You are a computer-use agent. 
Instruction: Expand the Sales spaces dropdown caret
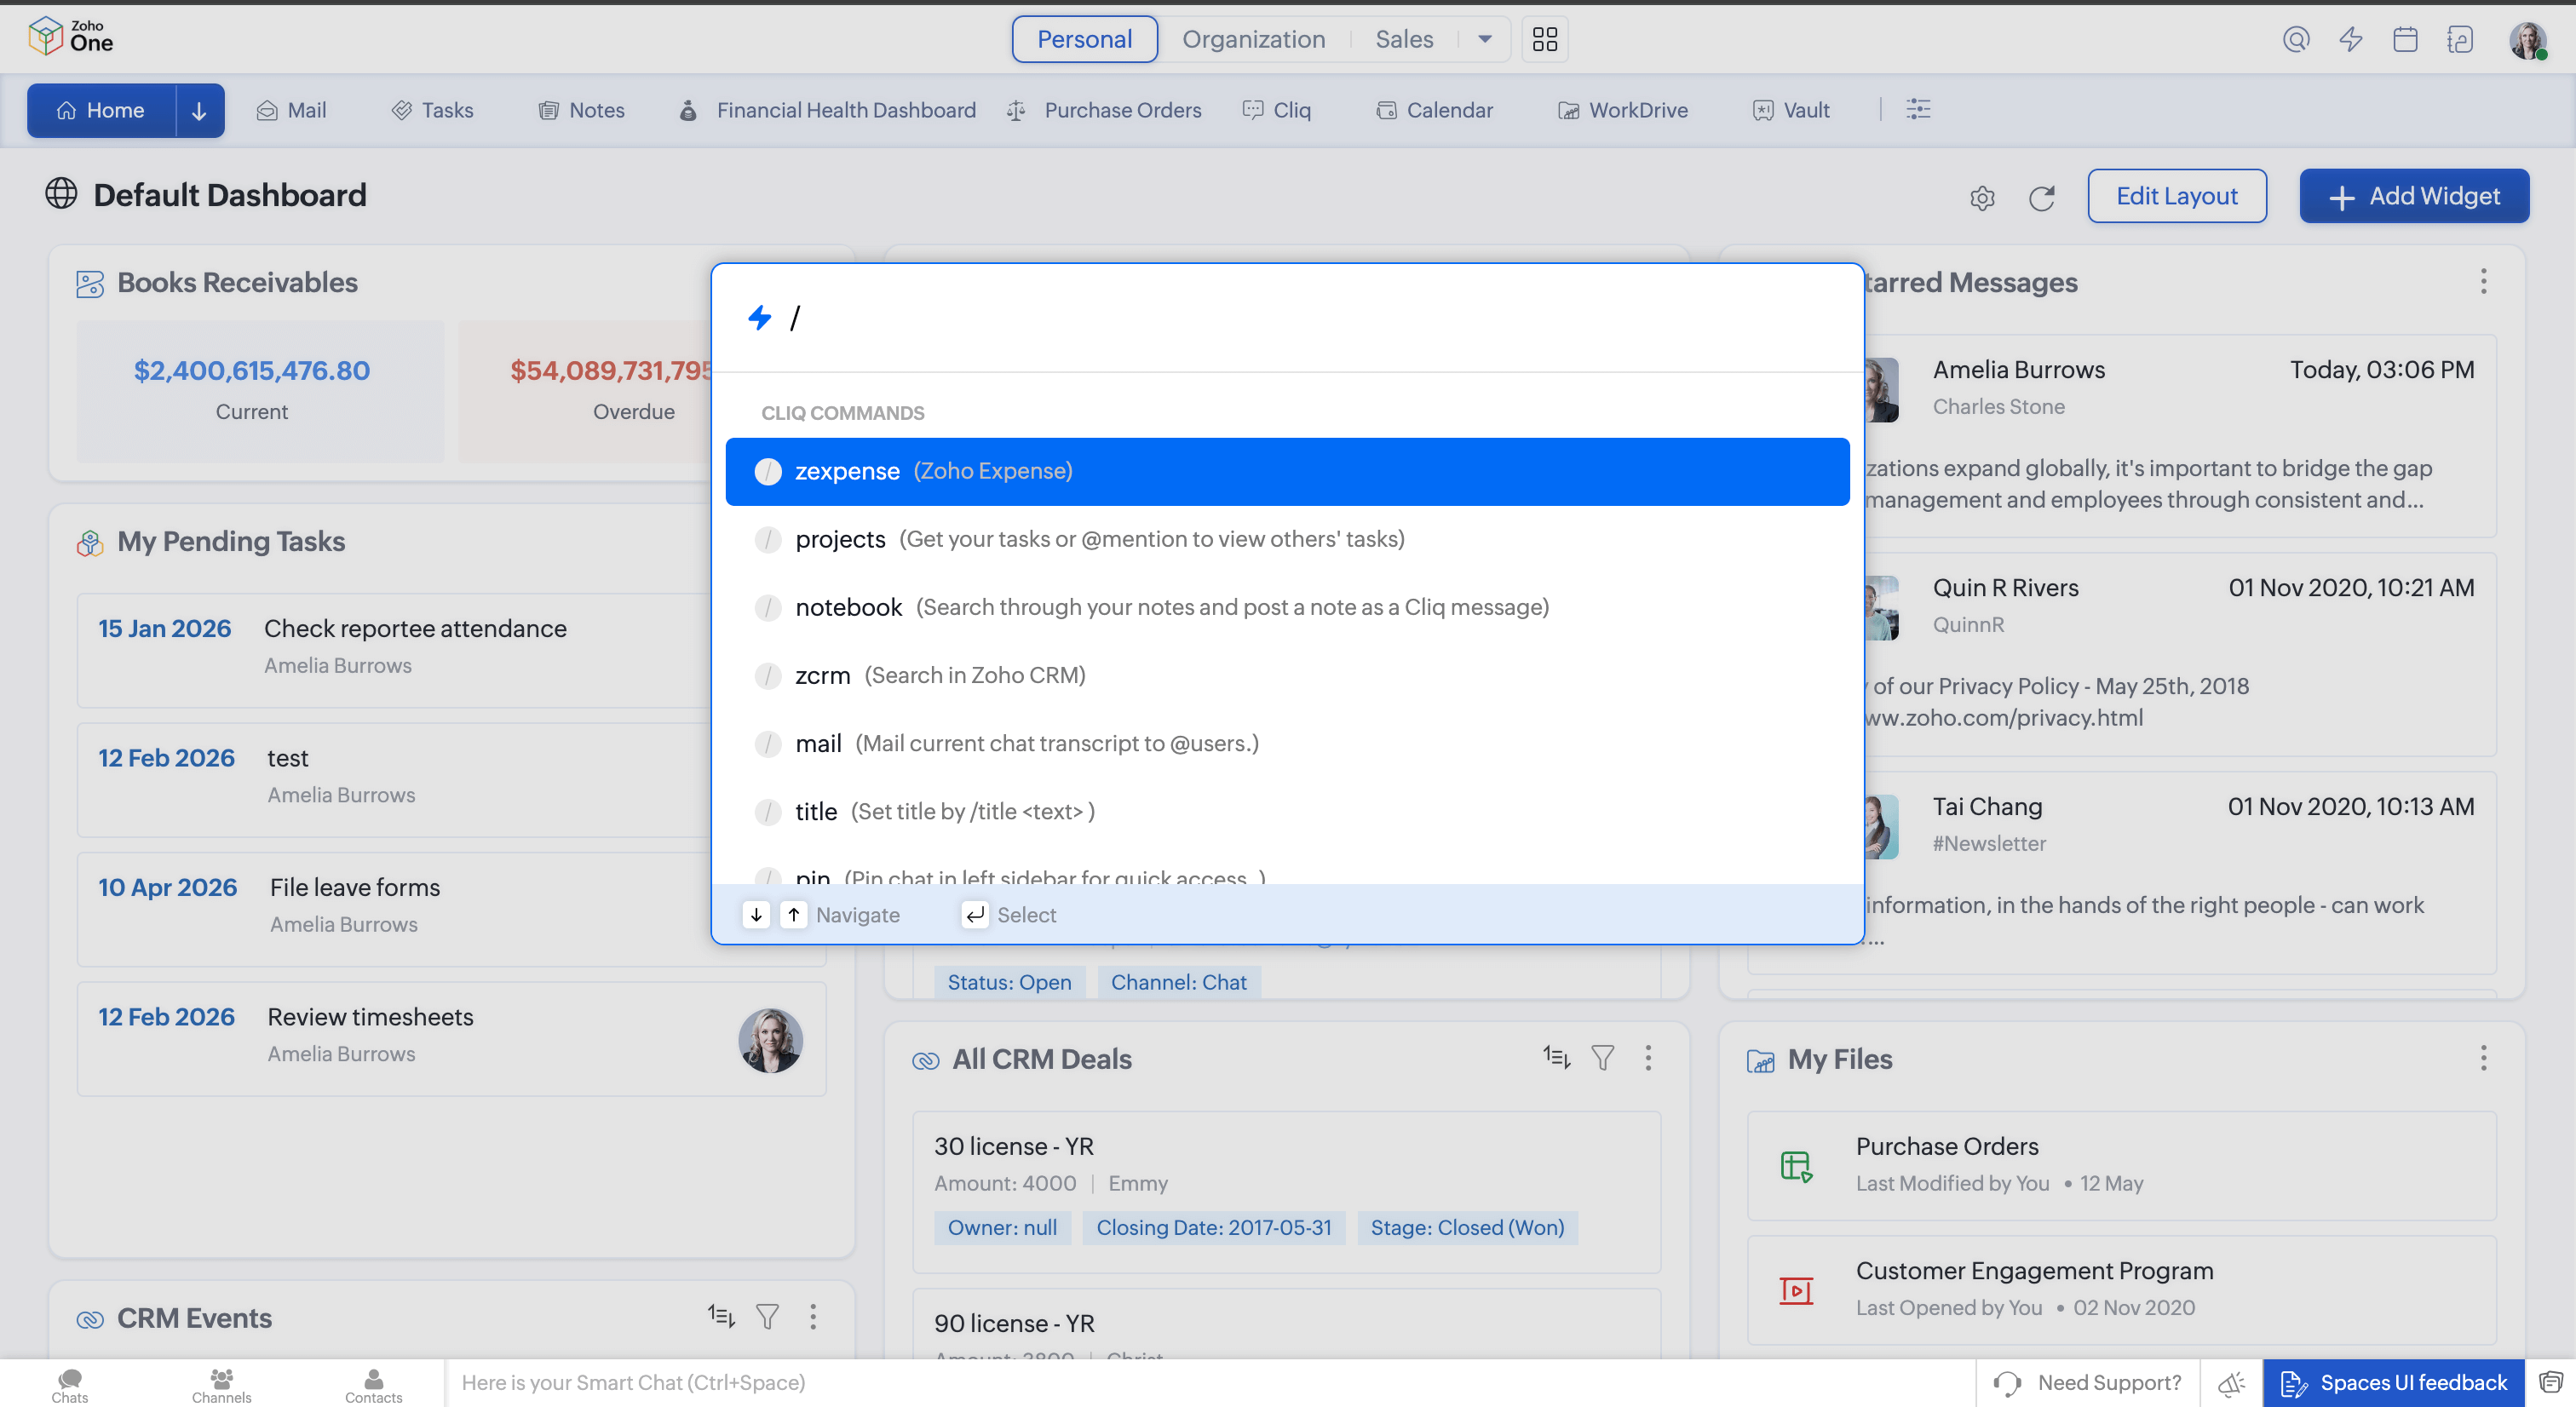pyautogui.click(x=1485, y=39)
